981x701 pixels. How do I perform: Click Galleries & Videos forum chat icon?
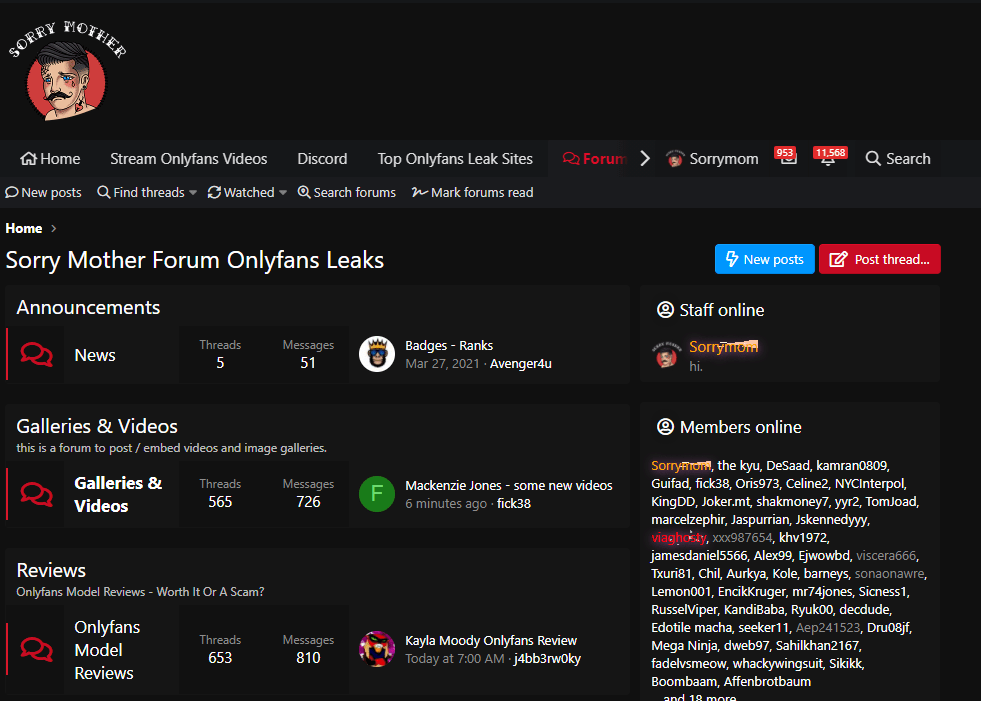pyautogui.click(x=36, y=494)
